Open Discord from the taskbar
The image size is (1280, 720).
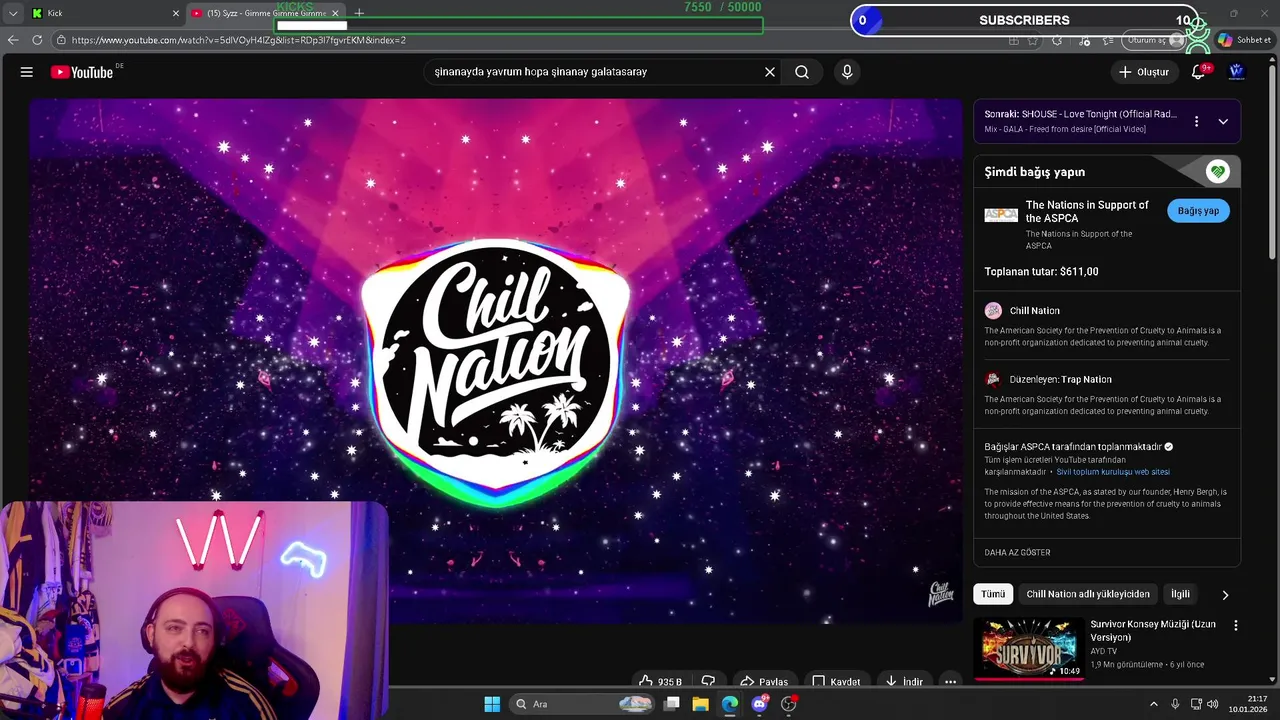tap(759, 704)
